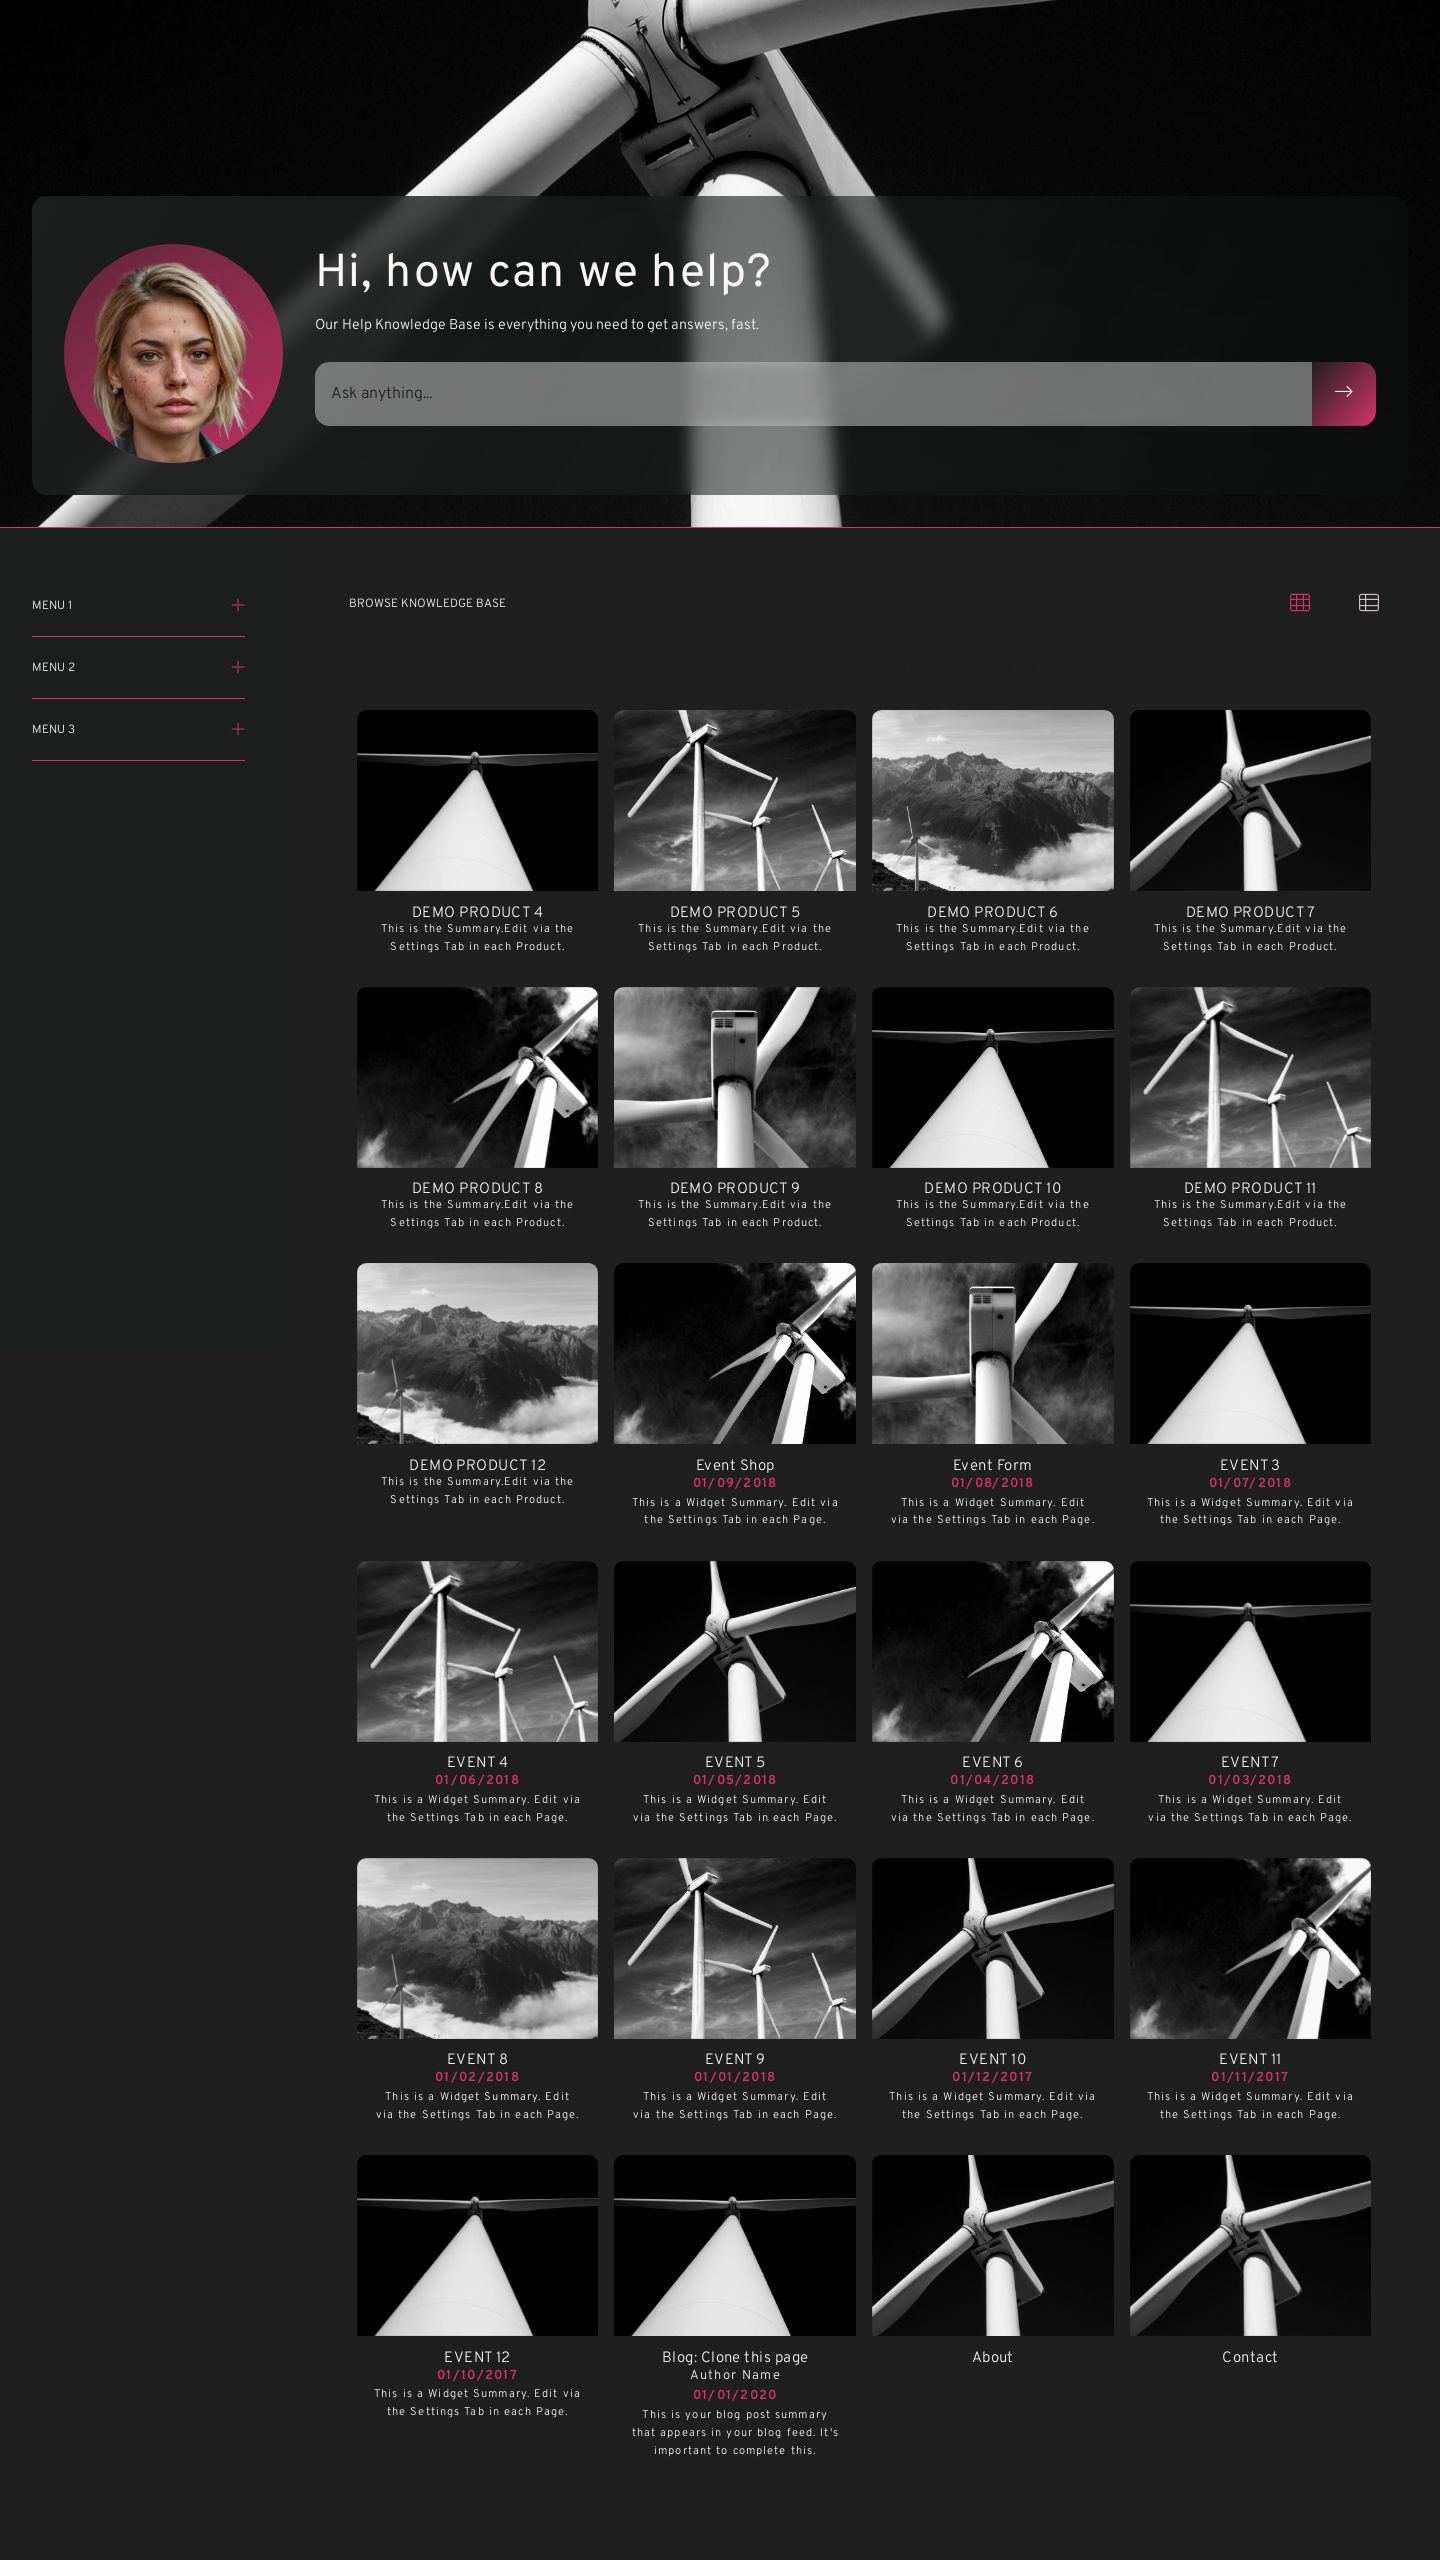Image resolution: width=1440 pixels, height=2560 pixels.
Task: Click the search submit arrow button
Action: (x=1343, y=393)
